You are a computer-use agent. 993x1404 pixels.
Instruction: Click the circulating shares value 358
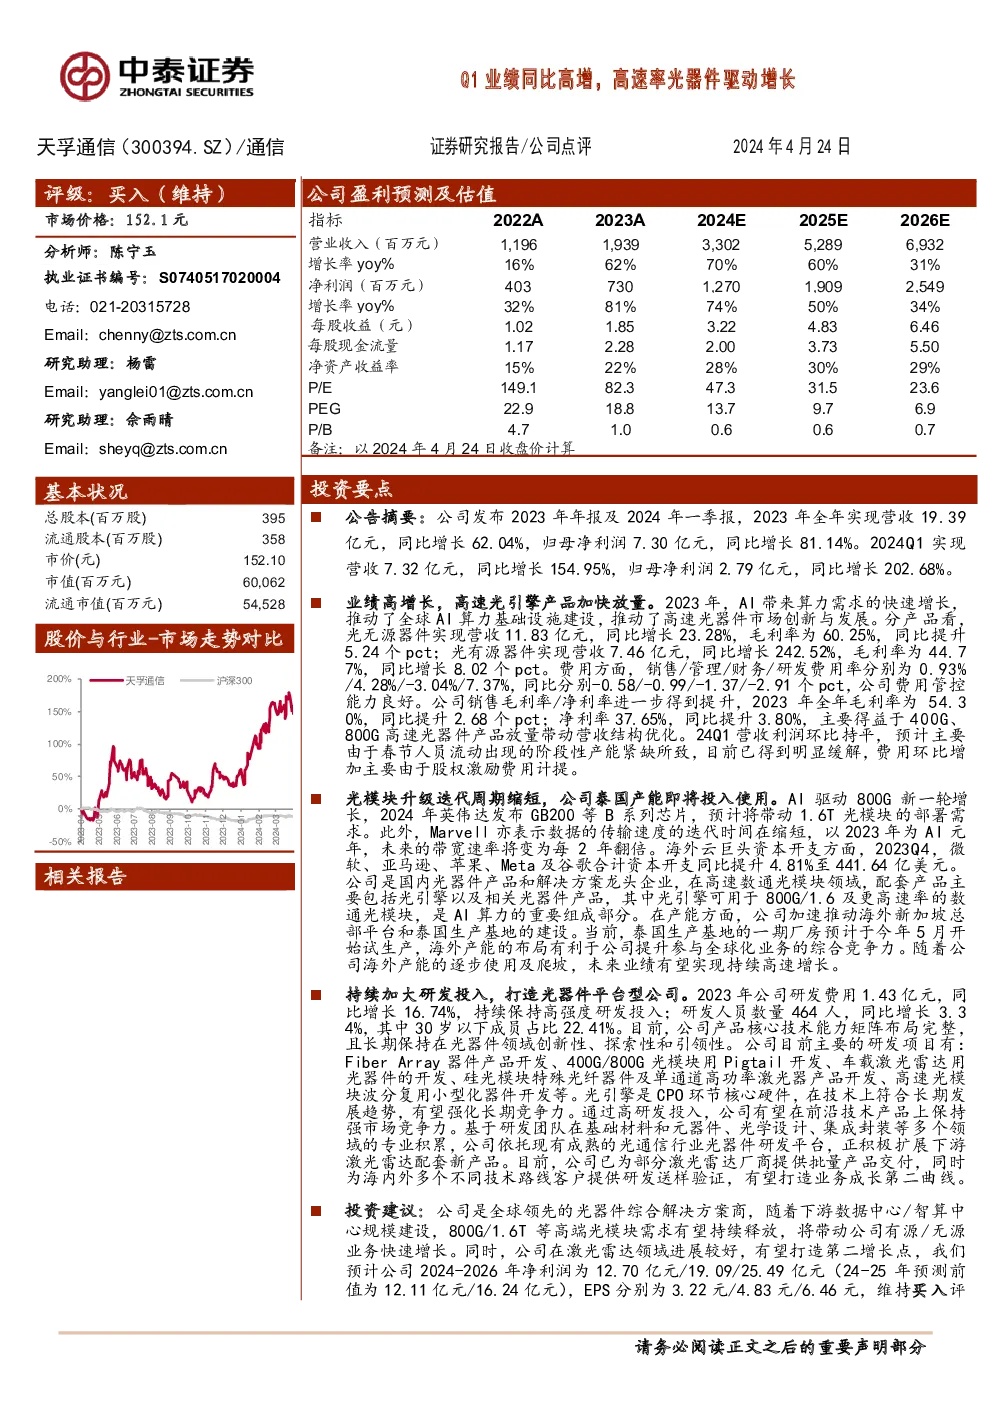(x=274, y=539)
